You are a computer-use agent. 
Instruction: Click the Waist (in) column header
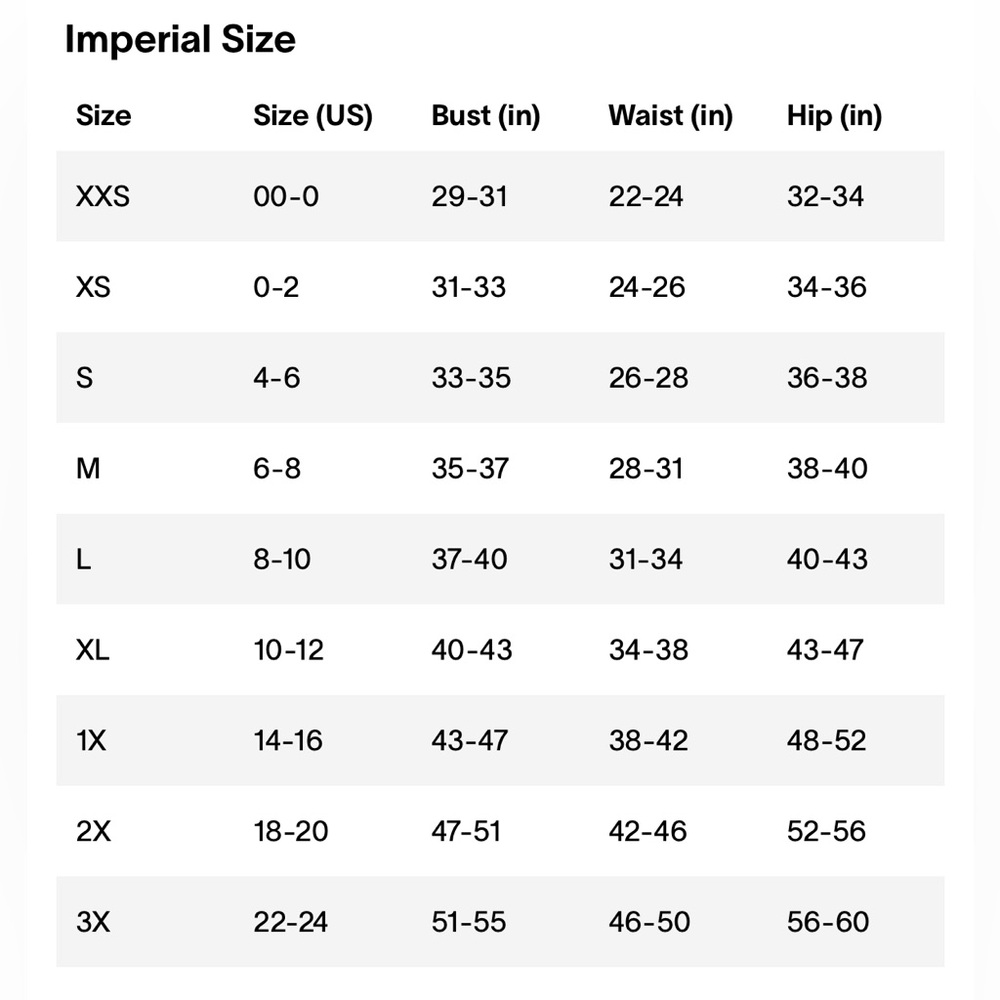671,116
